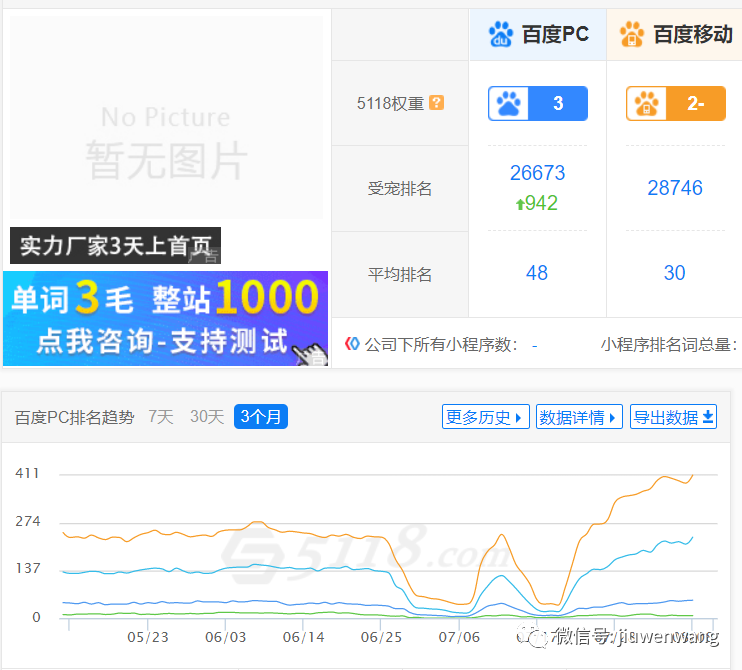Click the green rank change 942
The height and width of the screenshot is (670, 742).
coord(537,203)
